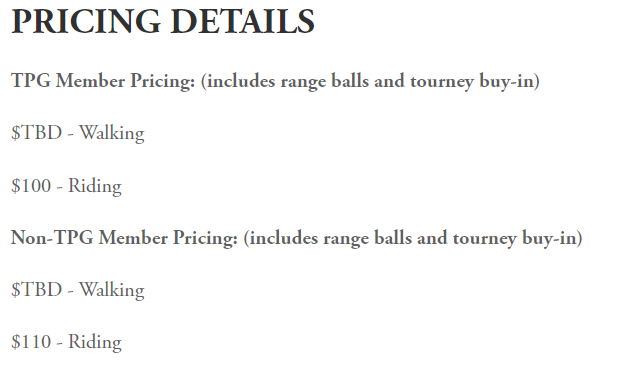
Task: Click the $TBD amount in the Non-TPG section
Action: [37, 290]
